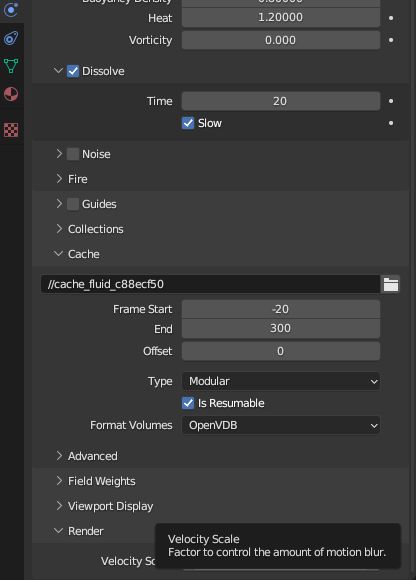Uncheck Is Resumable
Image resolution: width=416 pixels, height=580 pixels.
(x=188, y=403)
